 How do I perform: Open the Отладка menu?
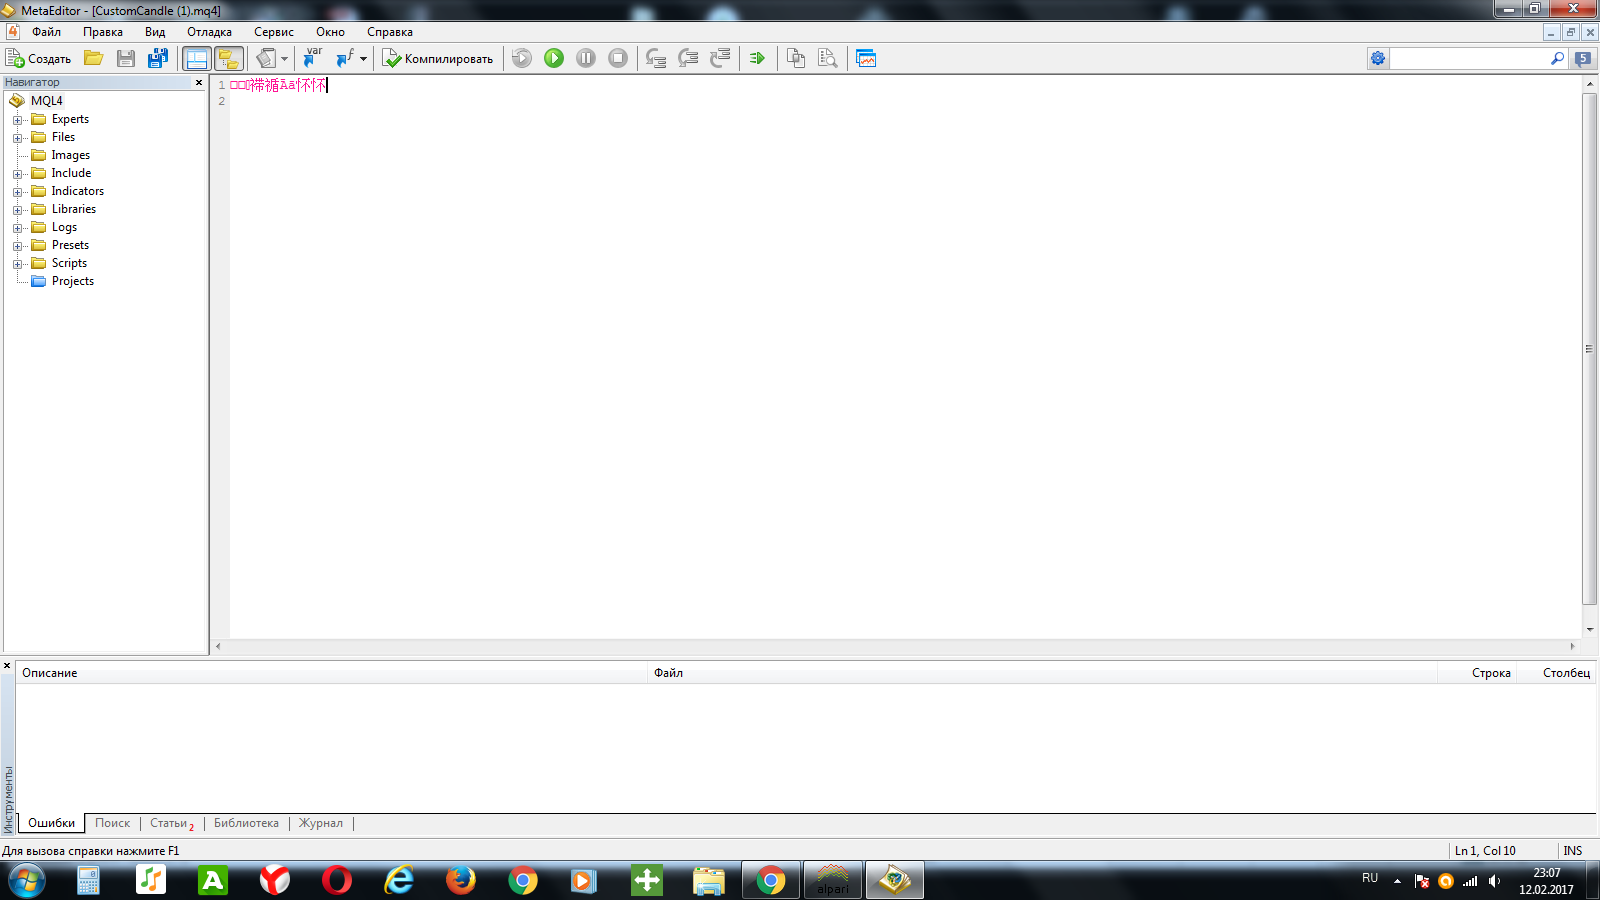[x=209, y=32]
